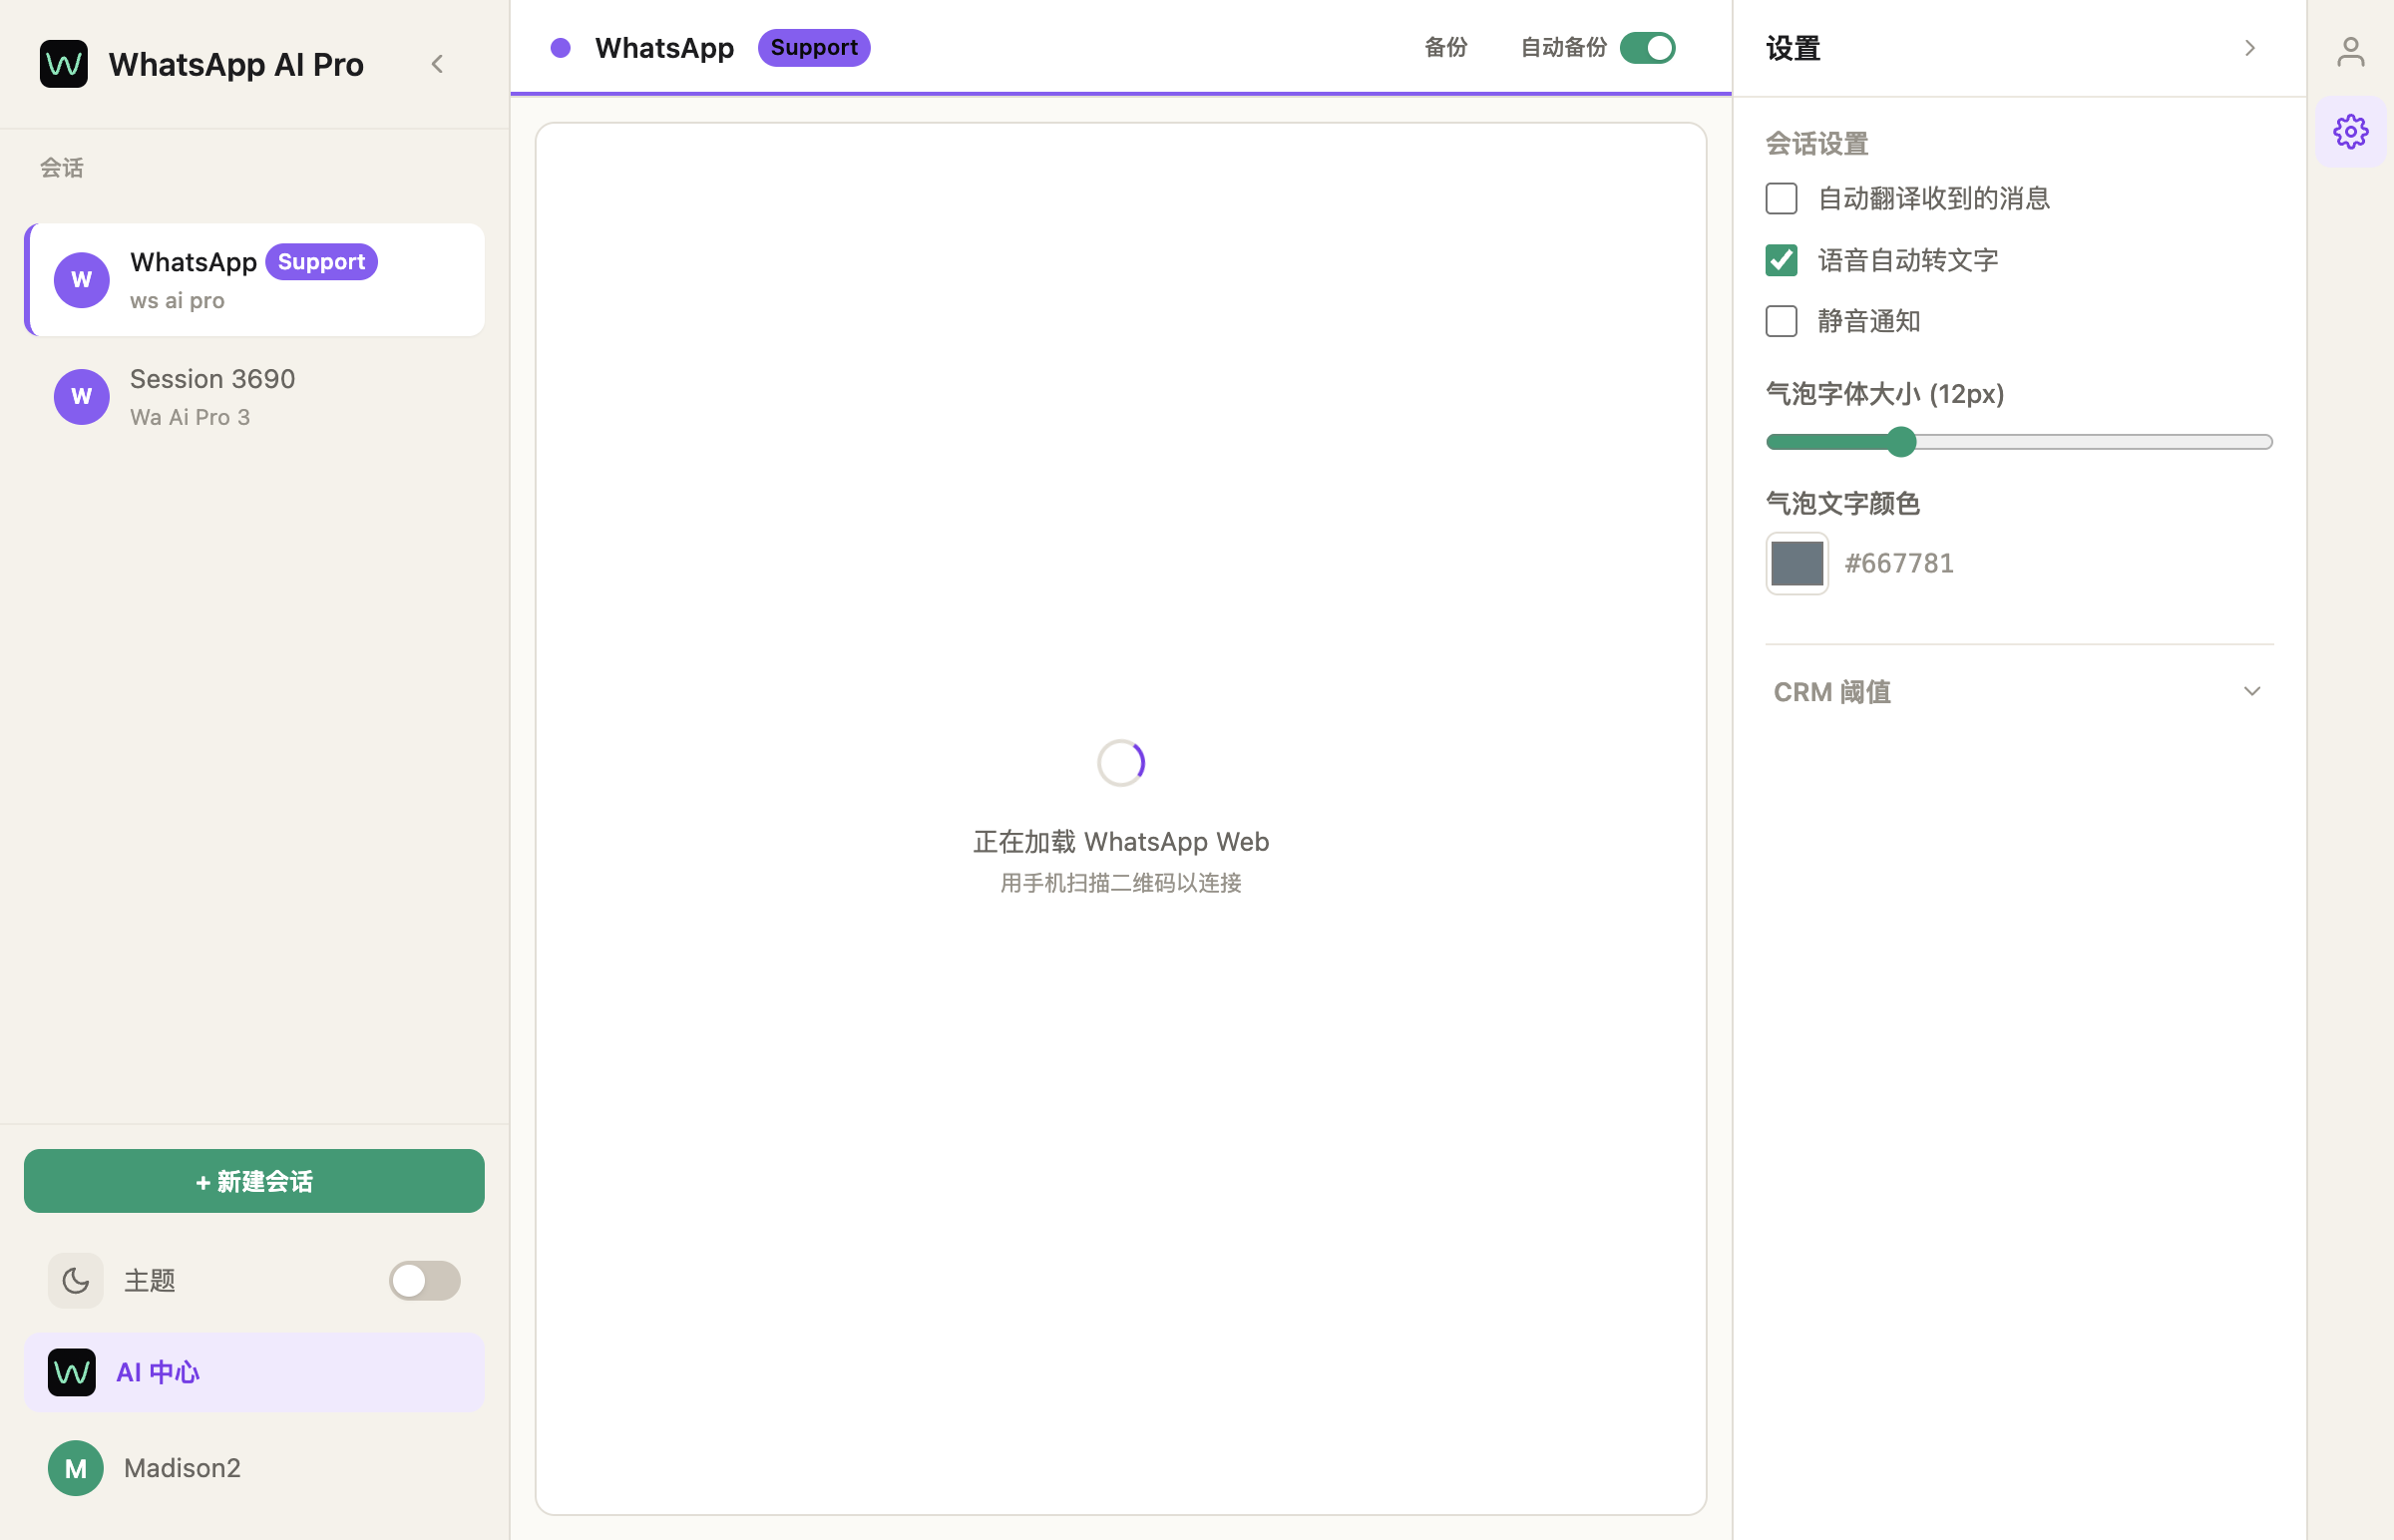Click the WhatsApp title in header
The height and width of the screenshot is (1540, 2394).
click(664, 48)
